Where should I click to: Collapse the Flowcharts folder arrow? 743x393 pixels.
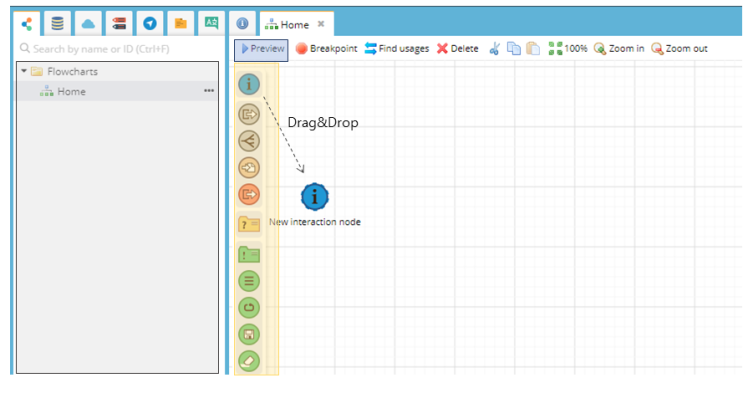point(24,71)
